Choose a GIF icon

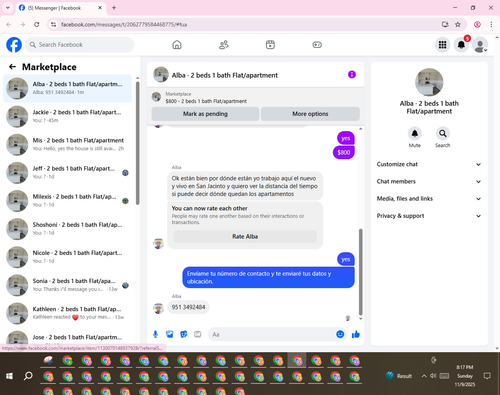(x=198, y=334)
